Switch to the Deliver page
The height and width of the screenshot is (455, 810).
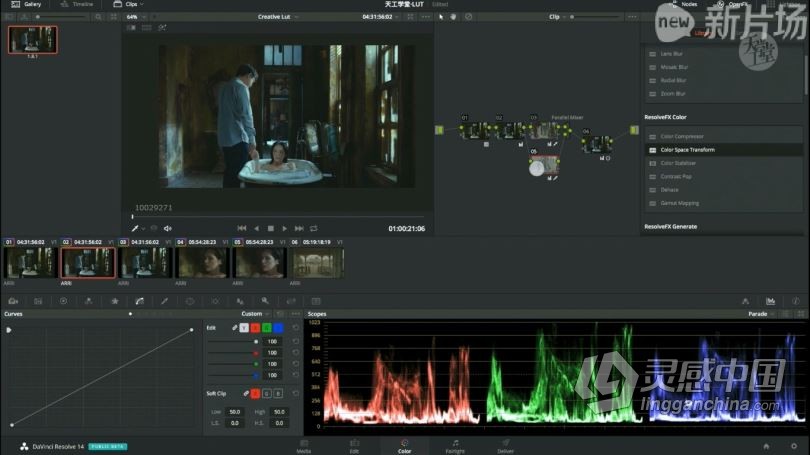(x=505, y=447)
